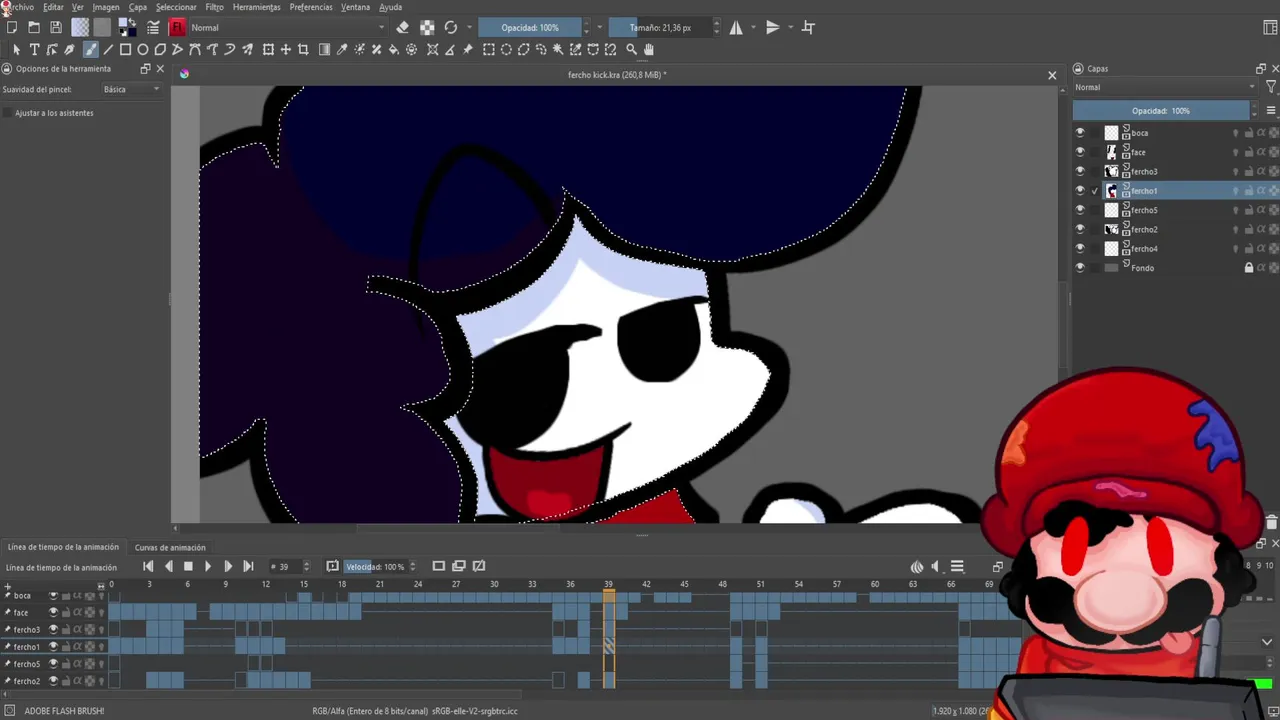The height and width of the screenshot is (720, 1280).
Task: Activate the Transform tool
Action: click(268, 49)
